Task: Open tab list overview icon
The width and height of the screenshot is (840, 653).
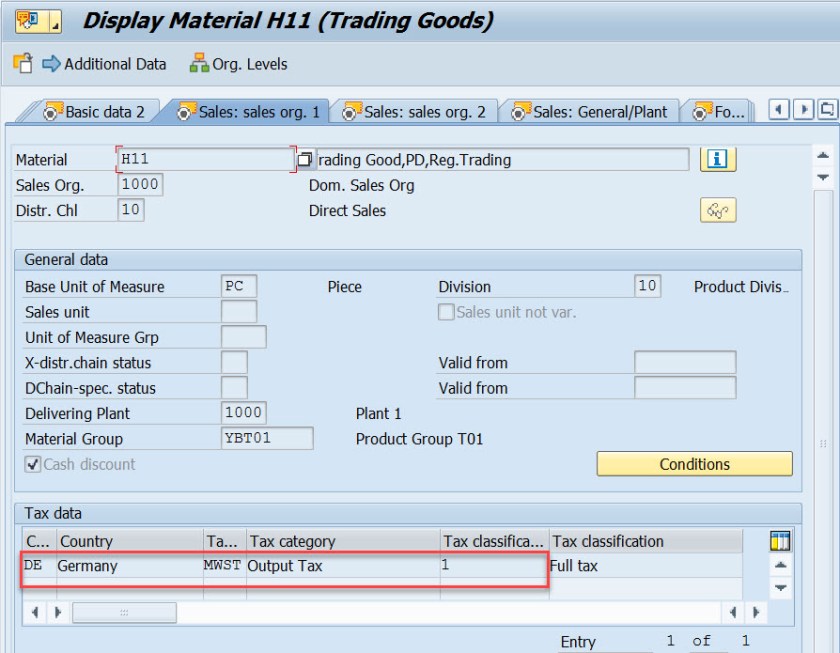Action: (x=828, y=110)
